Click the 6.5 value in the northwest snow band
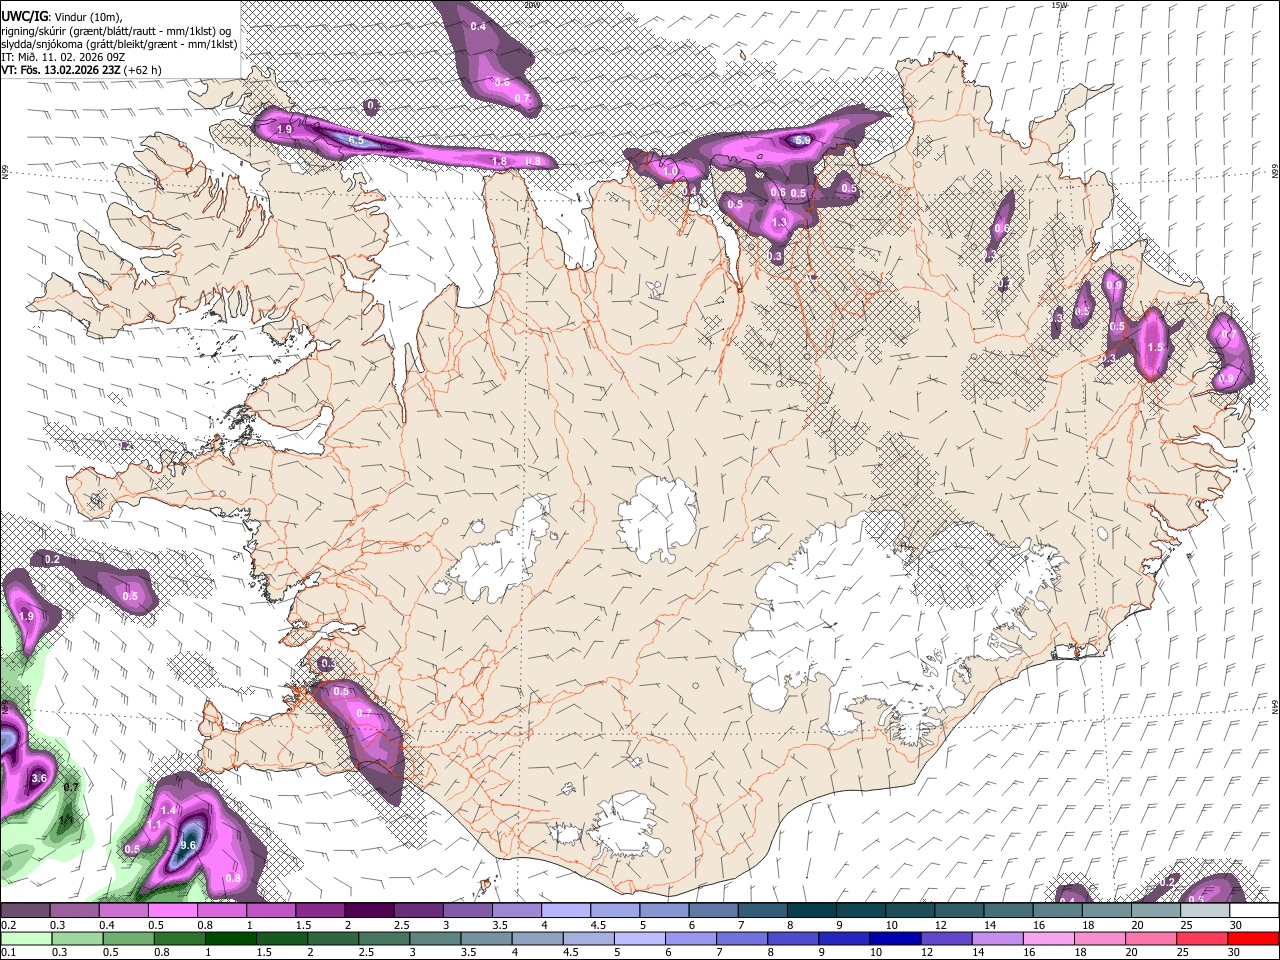Image resolution: width=1280 pixels, height=960 pixels. (356, 141)
